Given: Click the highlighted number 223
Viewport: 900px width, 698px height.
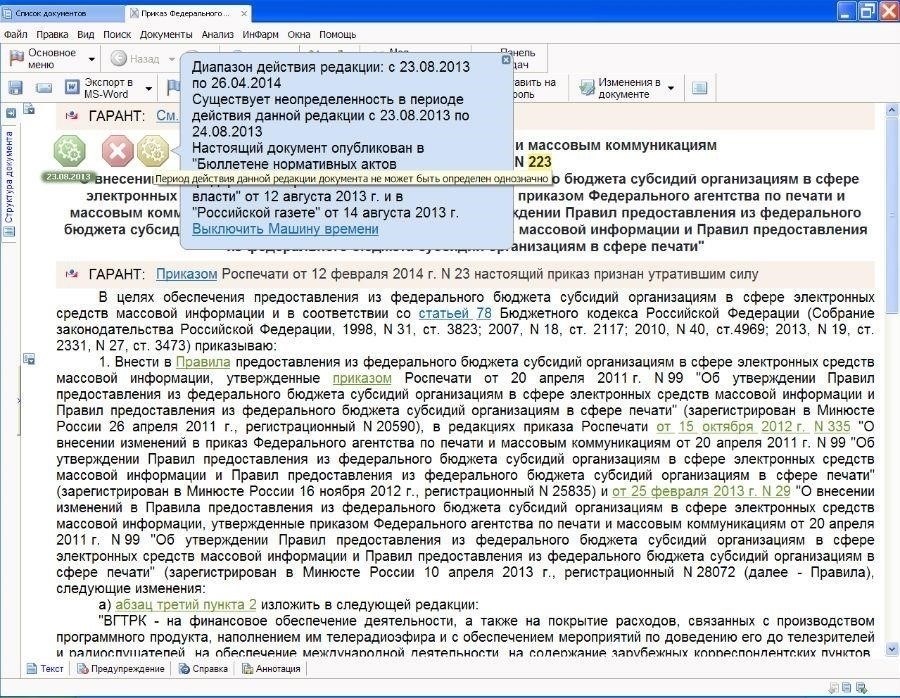Looking at the screenshot, I should (540, 162).
